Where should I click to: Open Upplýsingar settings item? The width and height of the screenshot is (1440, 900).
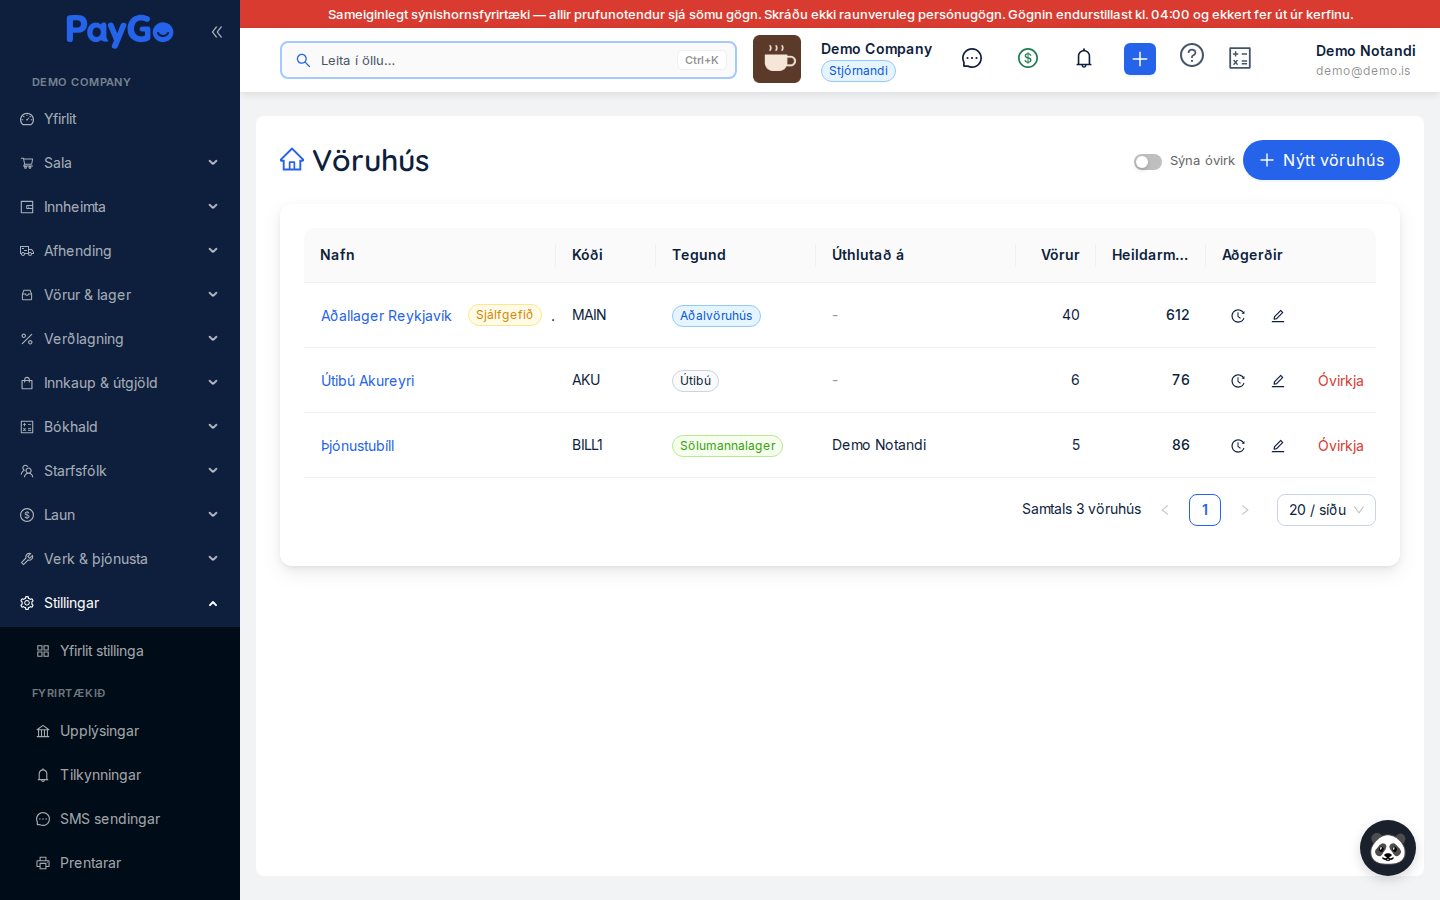point(120,731)
